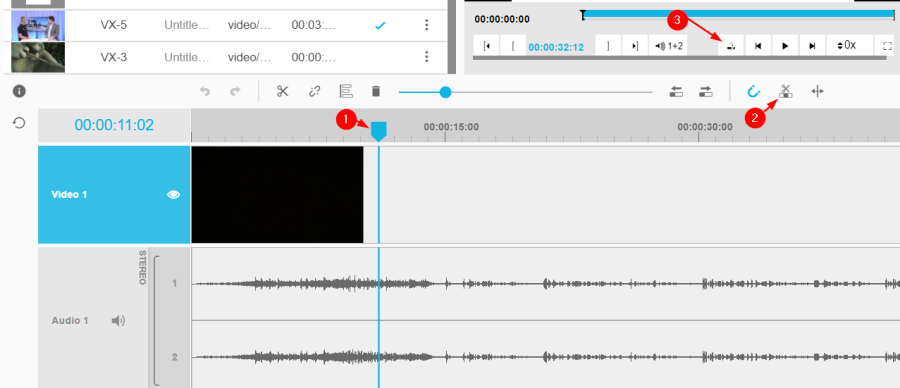
Task: Click the reset history circular arrow
Action: pyautogui.click(x=20, y=123)
